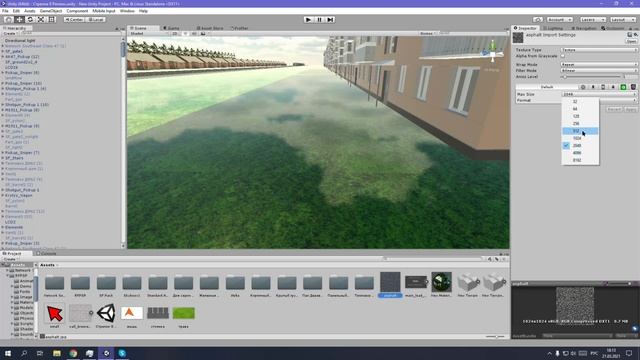The image size is (640, 360).
Task: Select the green grass texture asset
Action: [184, 313]
